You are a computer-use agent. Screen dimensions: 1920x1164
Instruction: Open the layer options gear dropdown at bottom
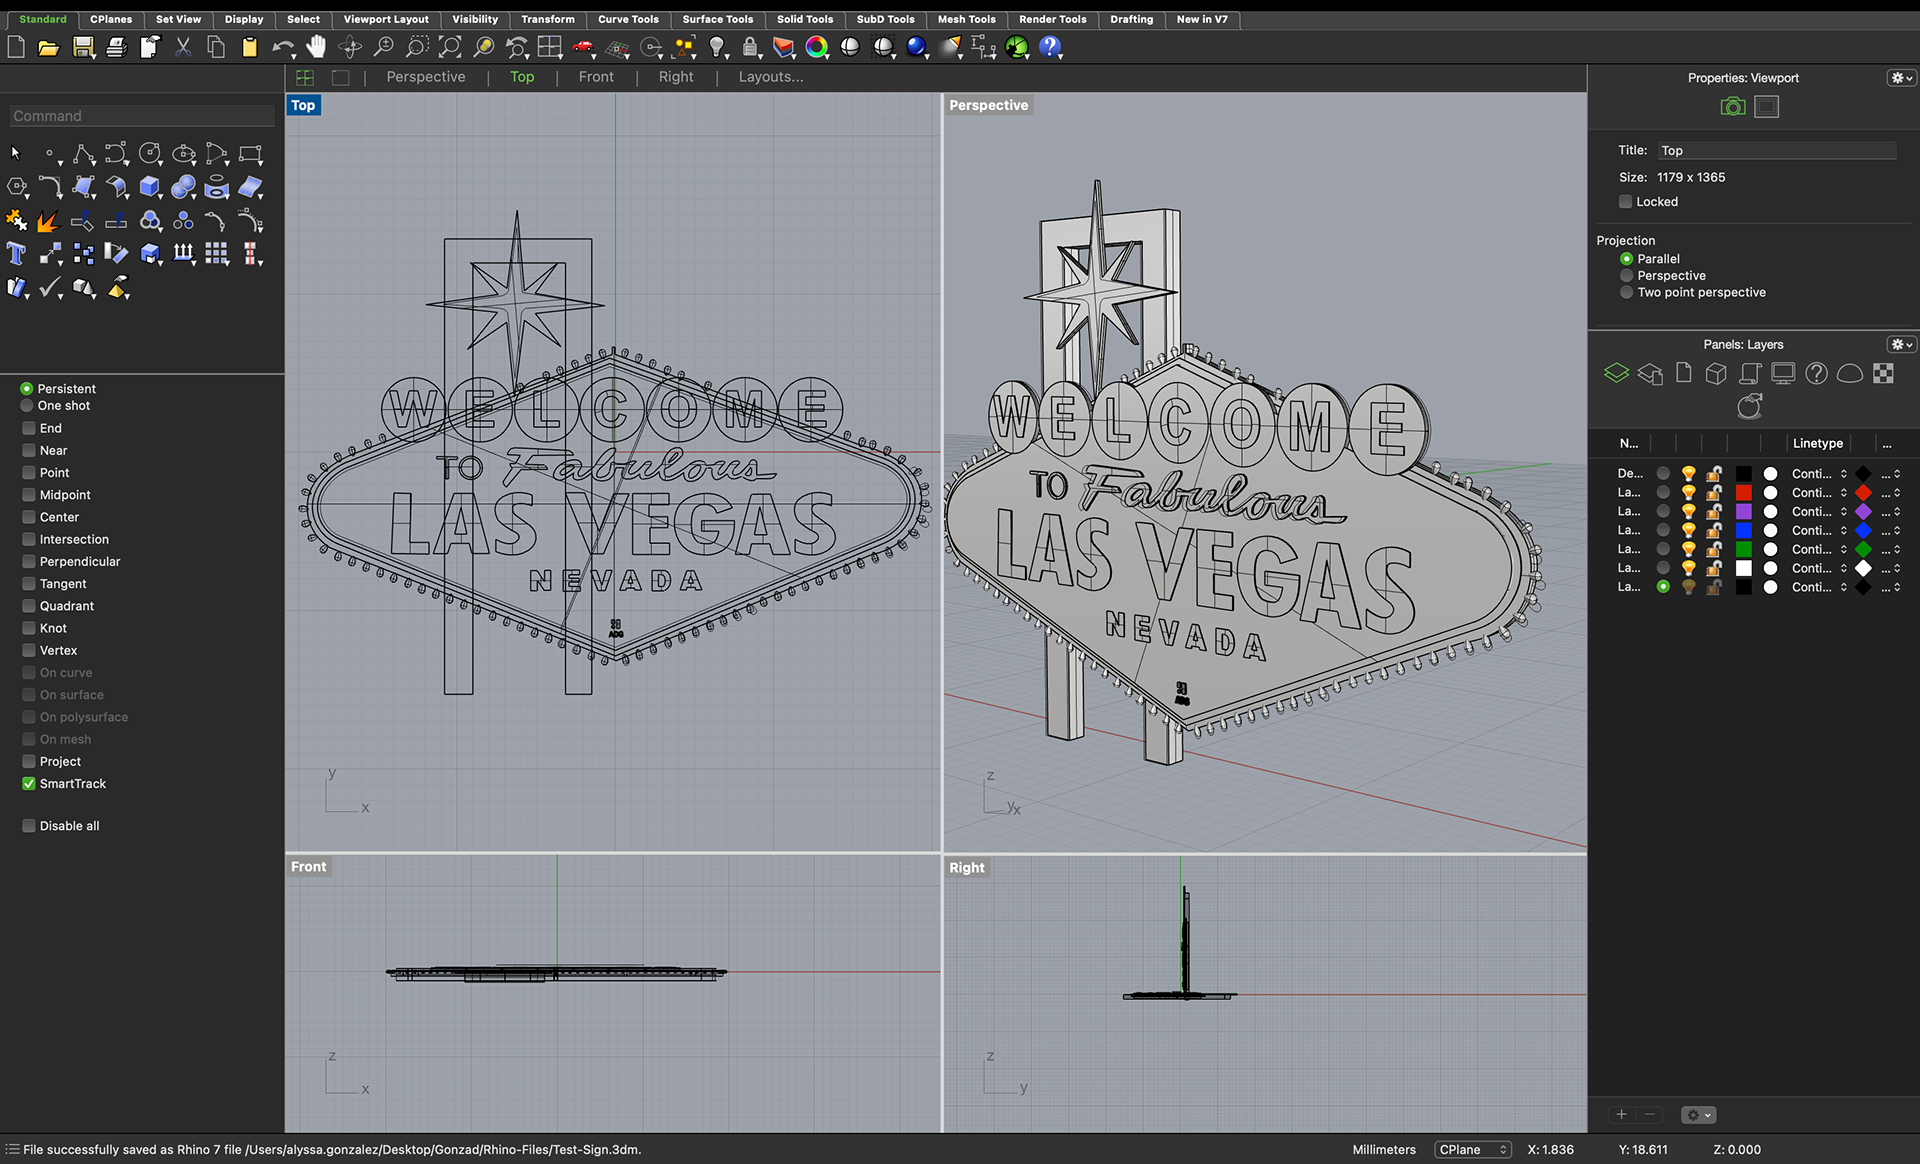tap(1698, 1115)
